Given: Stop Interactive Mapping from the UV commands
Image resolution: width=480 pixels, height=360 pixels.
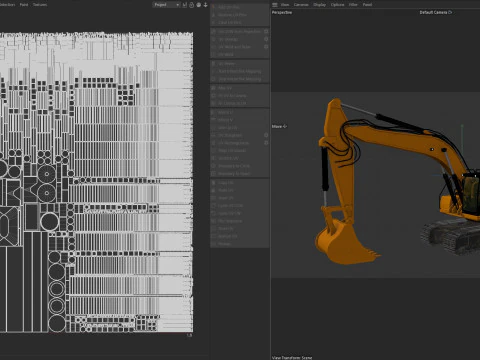Looking at the screenshot, I should click(x=239, y=79).
